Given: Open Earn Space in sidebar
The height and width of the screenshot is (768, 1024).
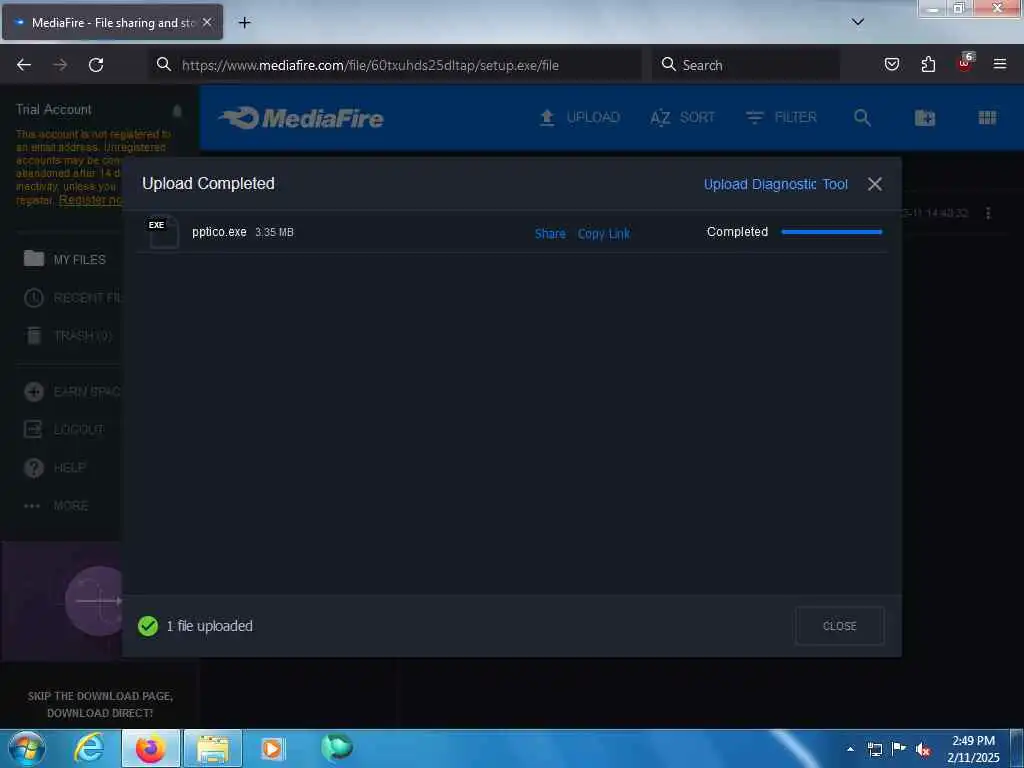Looking at the screenshot, I should 72,391.
